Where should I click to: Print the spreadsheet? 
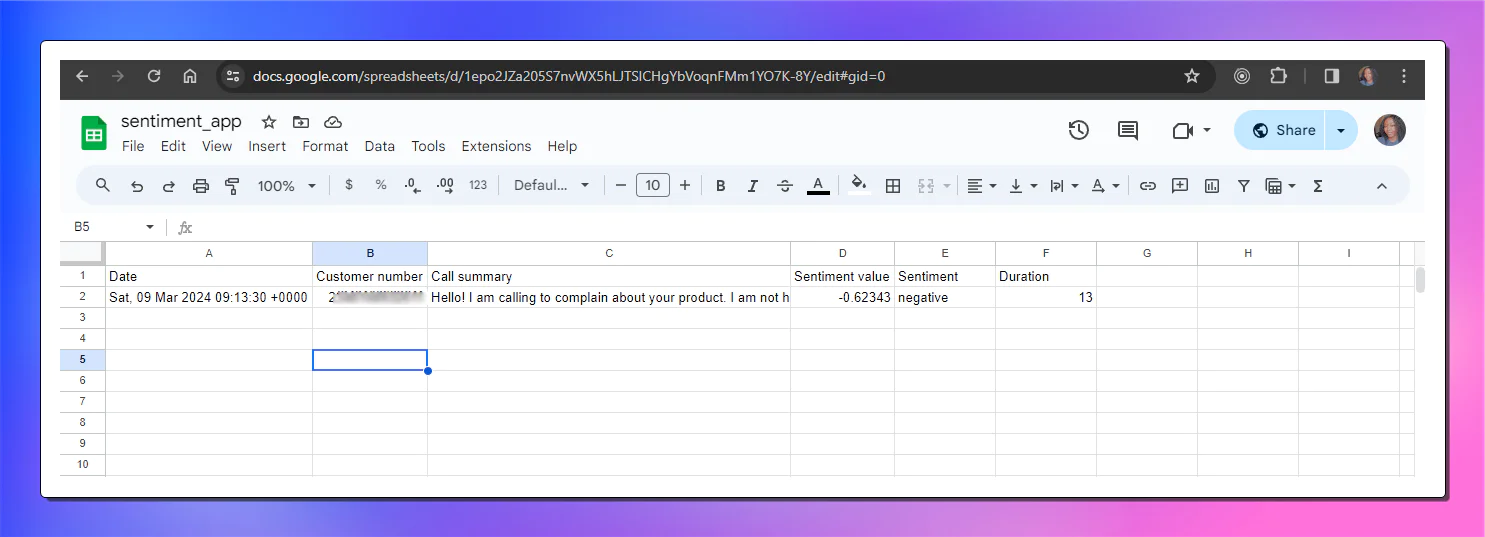(201, 185)
